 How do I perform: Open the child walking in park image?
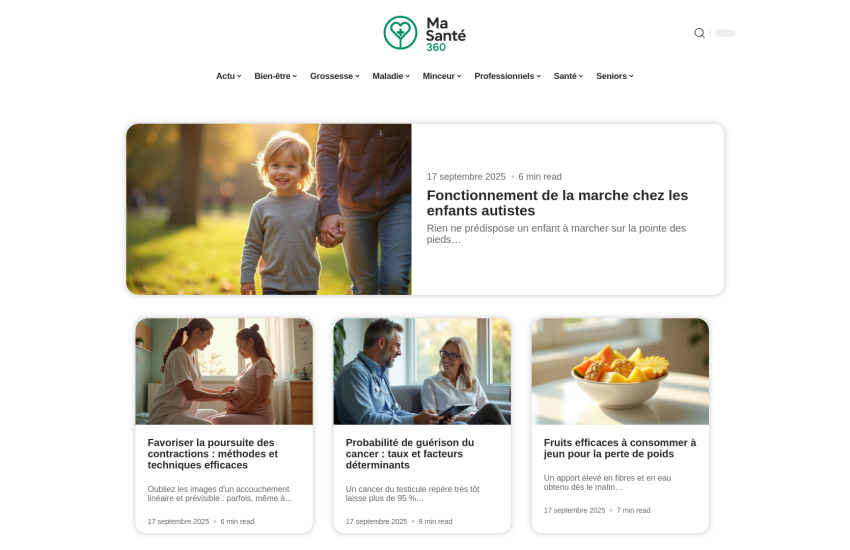pyautogui.click(x=269, y=209)
